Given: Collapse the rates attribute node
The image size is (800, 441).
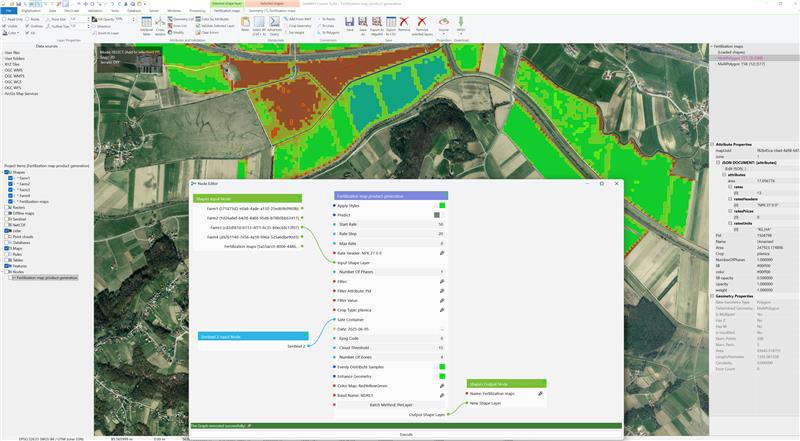Looking at the screenshot, I should pos(730,187).
